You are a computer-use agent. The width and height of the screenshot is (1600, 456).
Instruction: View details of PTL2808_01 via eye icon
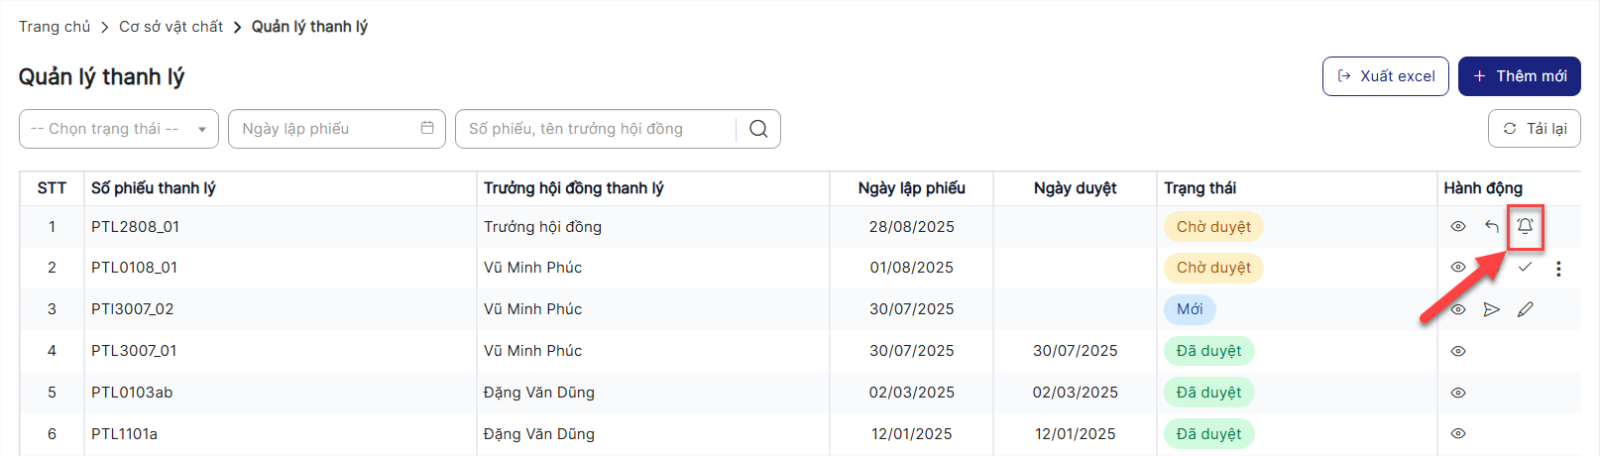click(1458, 226)
